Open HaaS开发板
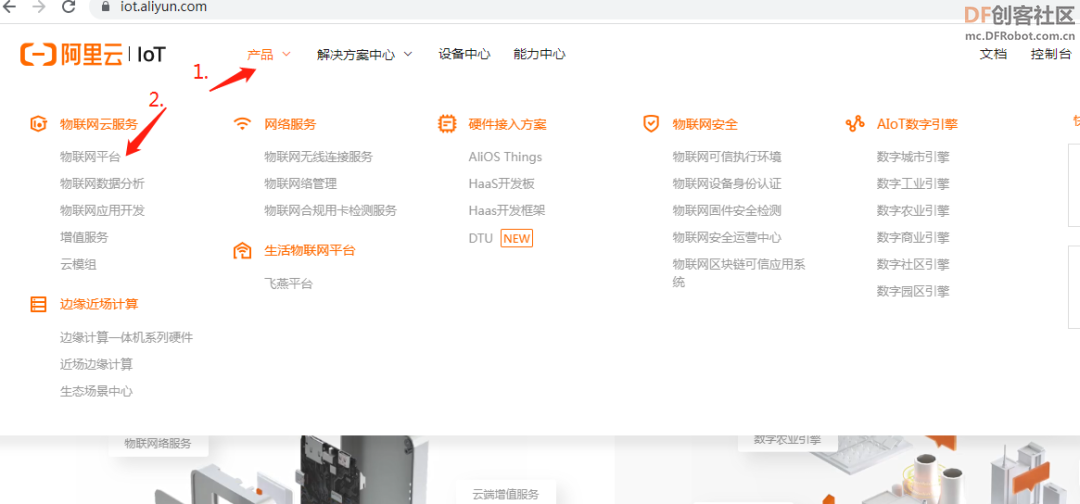1080x504 pixels. [501, 184]
